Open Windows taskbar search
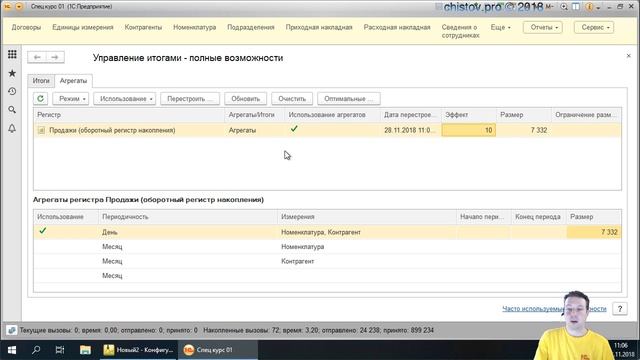The width and height of the screenshot is (640, 360). [x=36, y=350]
